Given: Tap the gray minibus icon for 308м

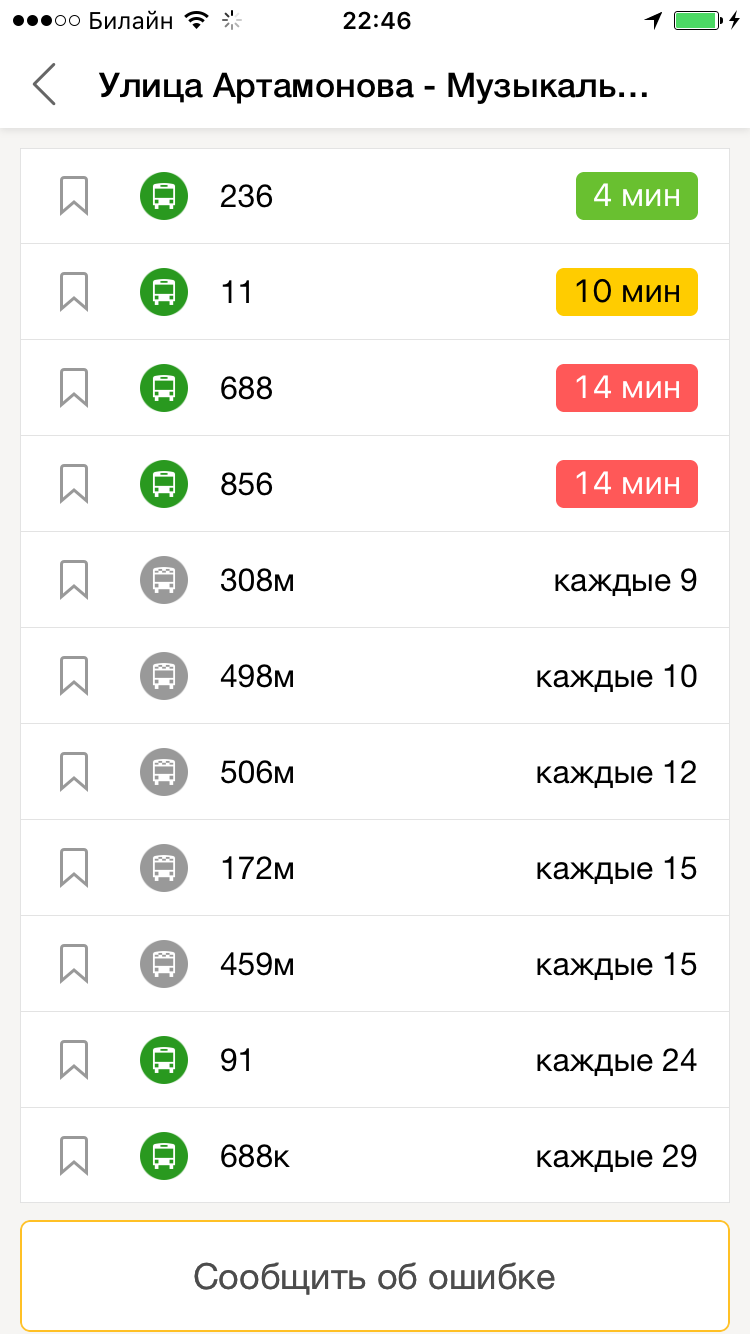Looking at the screenshot, I should pyautogui.click(x=164, y=580).
